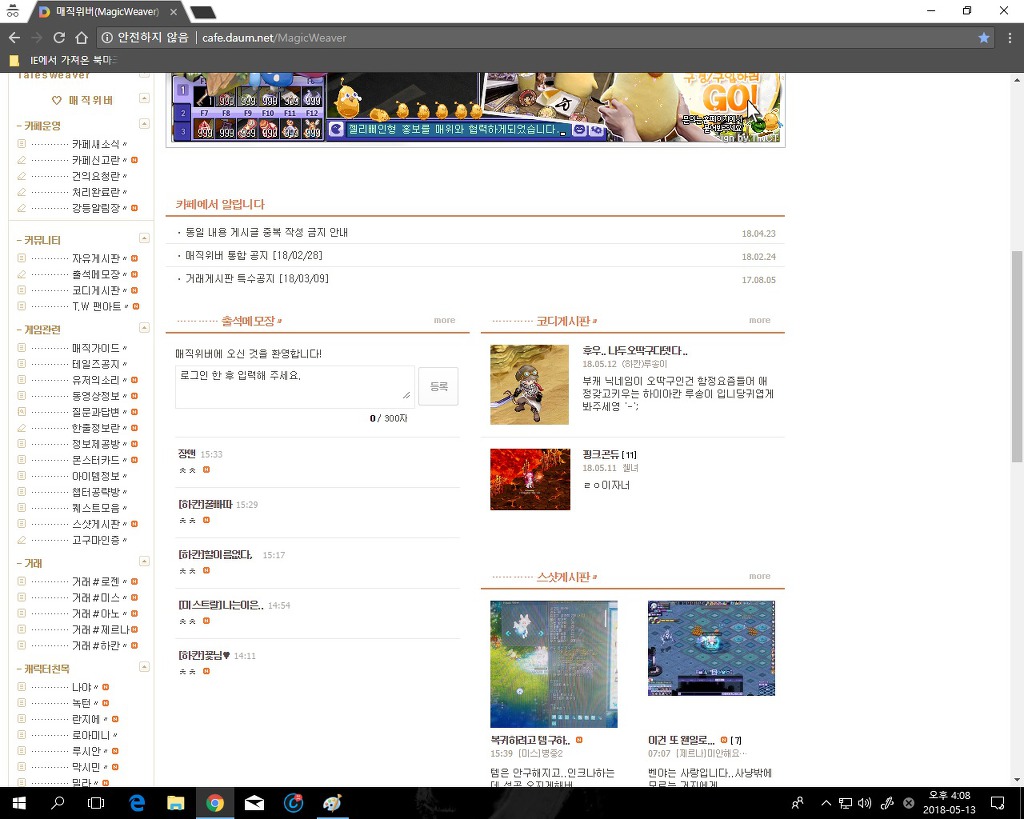Viewport: 1024px width, 819px height.
Task: Click the address bar URL
Action: pos(274,38)
